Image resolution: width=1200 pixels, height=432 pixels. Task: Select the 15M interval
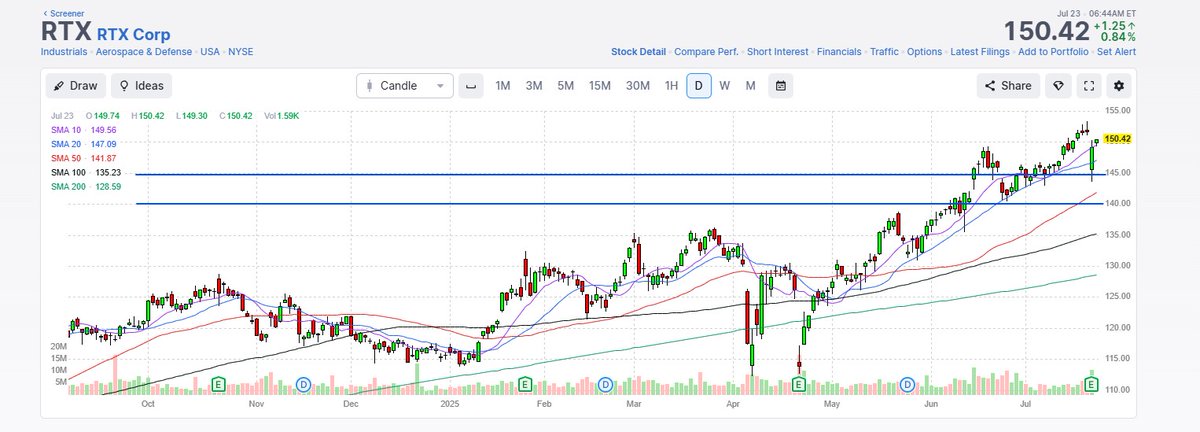(x=600, y=86)
